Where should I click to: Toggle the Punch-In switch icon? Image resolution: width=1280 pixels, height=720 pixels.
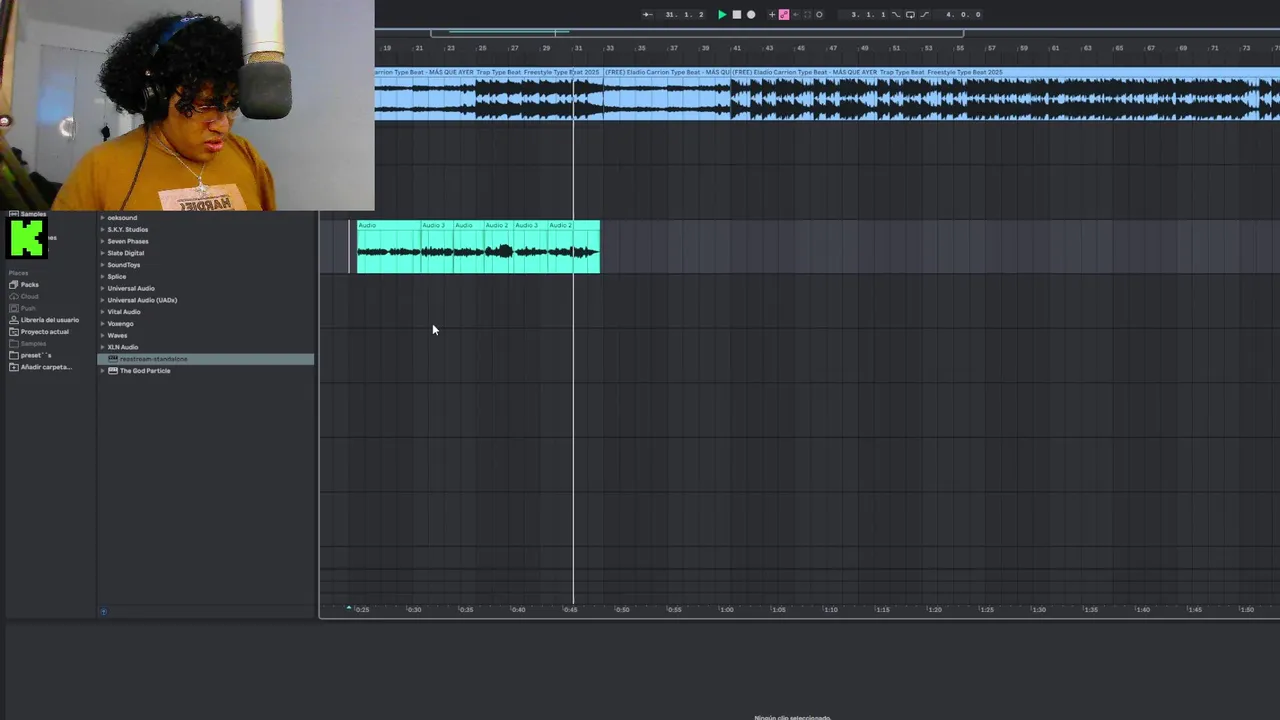point(896,14)
